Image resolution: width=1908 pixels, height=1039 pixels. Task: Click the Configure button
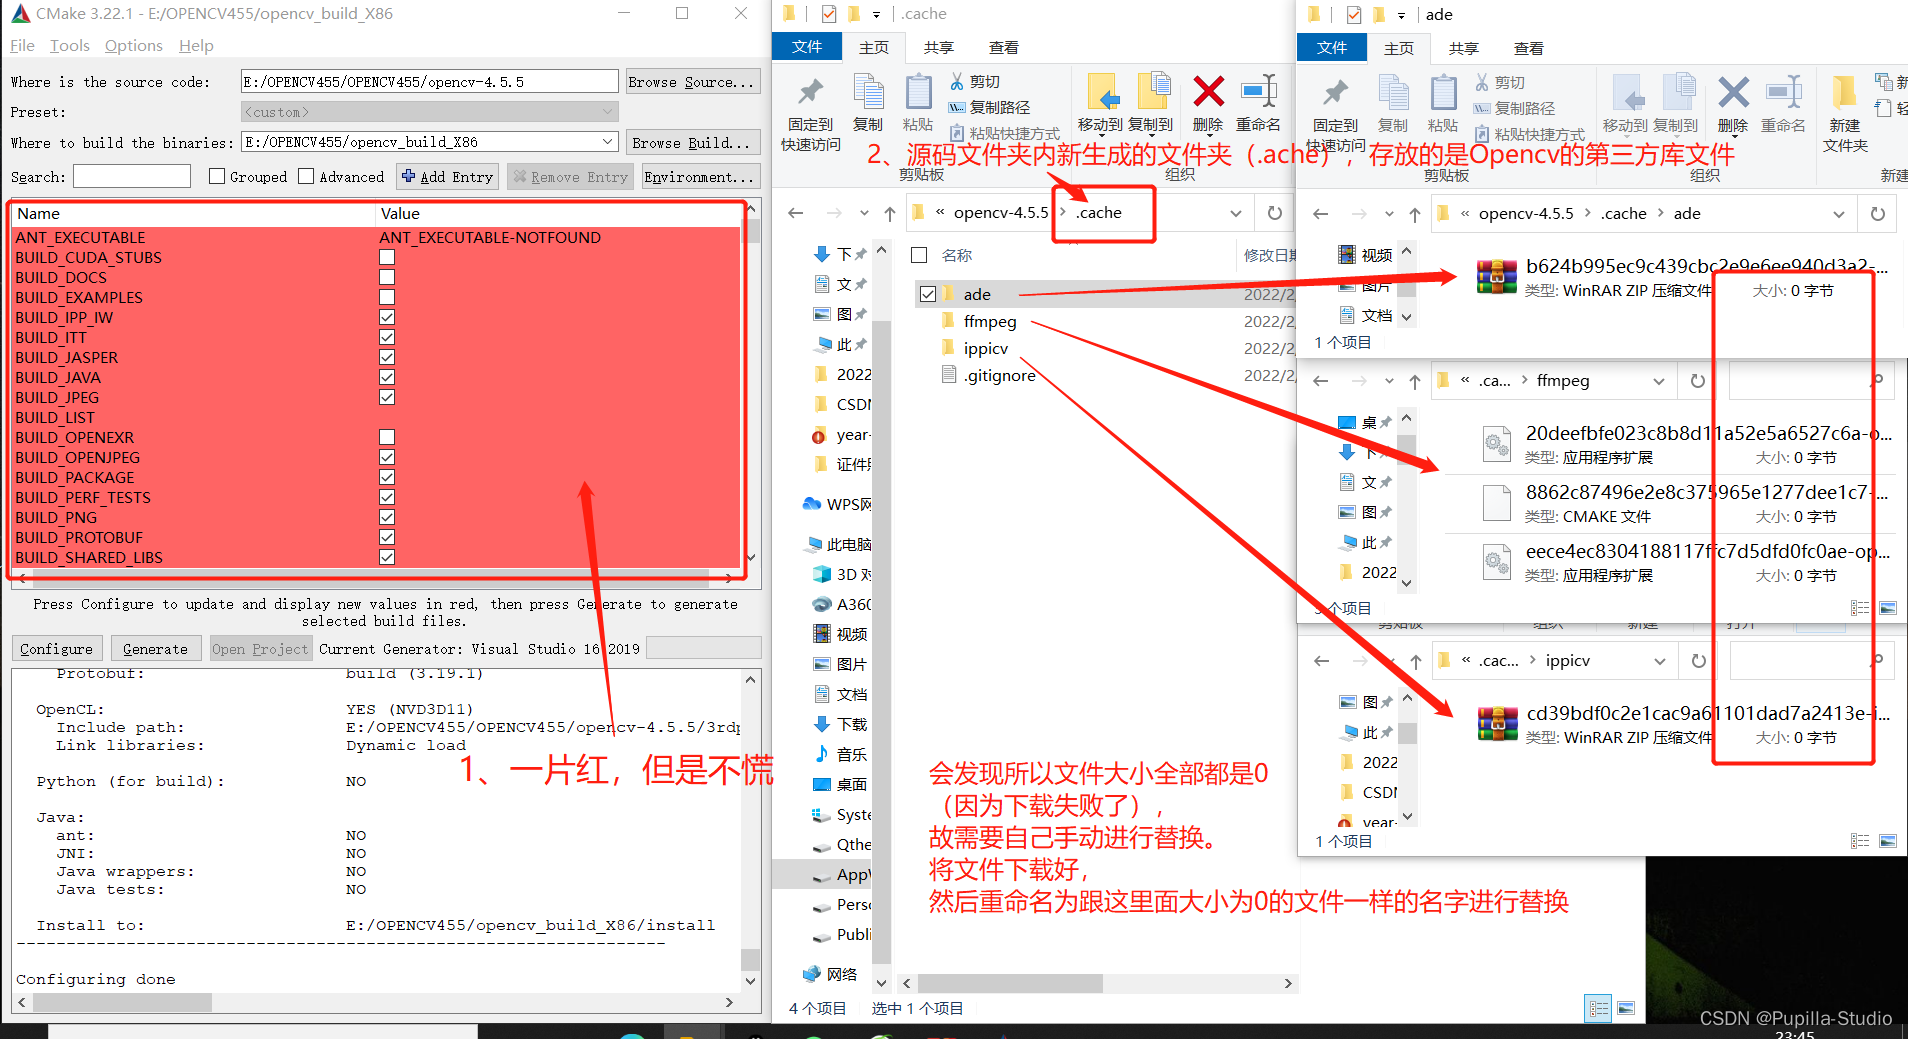pyautogui.click(x=57, y=648)
